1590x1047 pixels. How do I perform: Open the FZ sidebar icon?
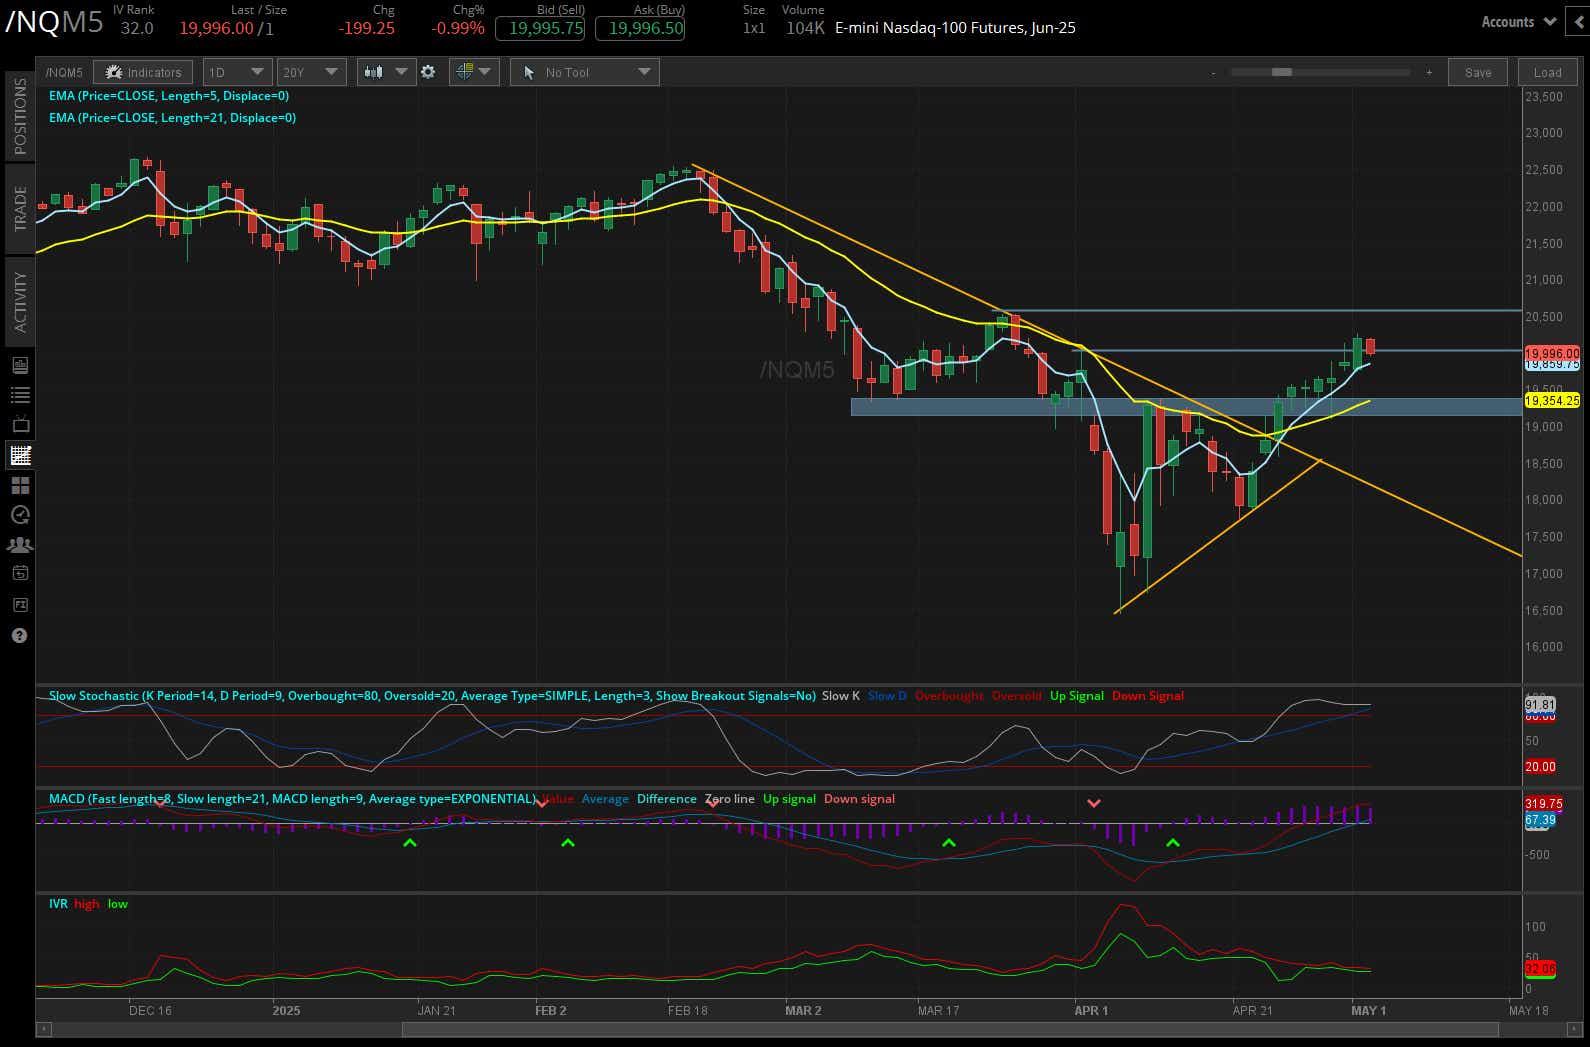[x=20, y=605]
